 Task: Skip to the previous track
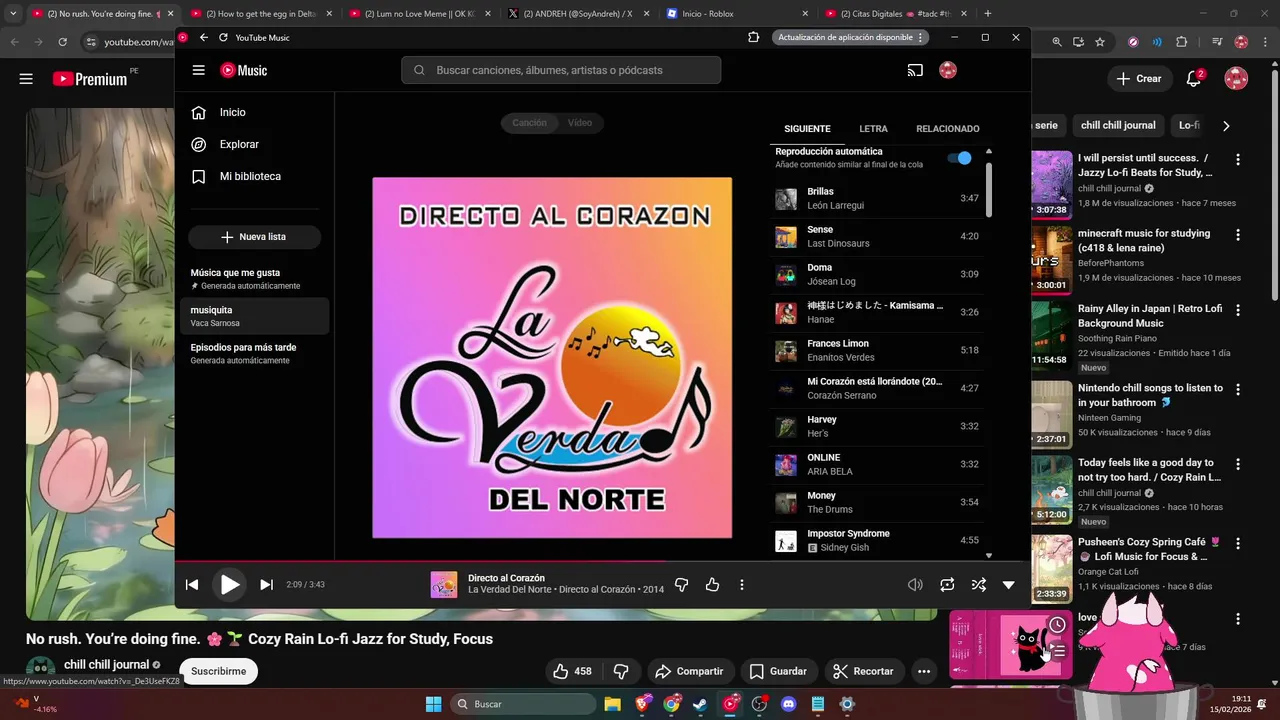coord(192,585)
